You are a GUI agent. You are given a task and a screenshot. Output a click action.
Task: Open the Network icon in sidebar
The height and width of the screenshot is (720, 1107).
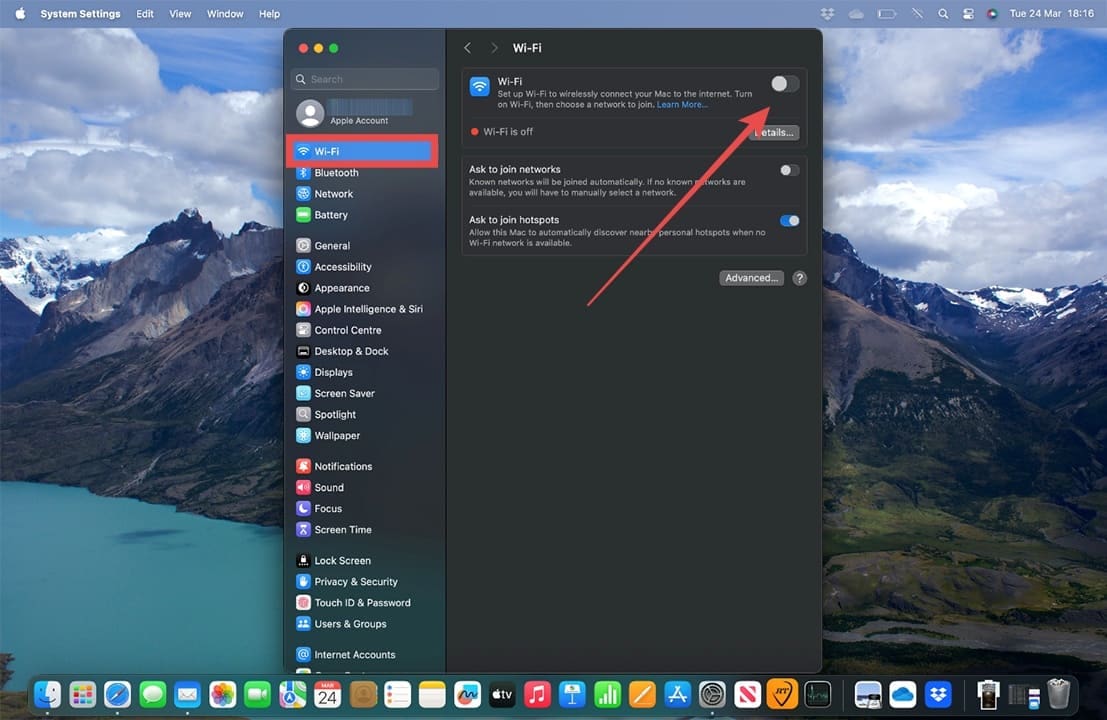[x=303, y=193]
